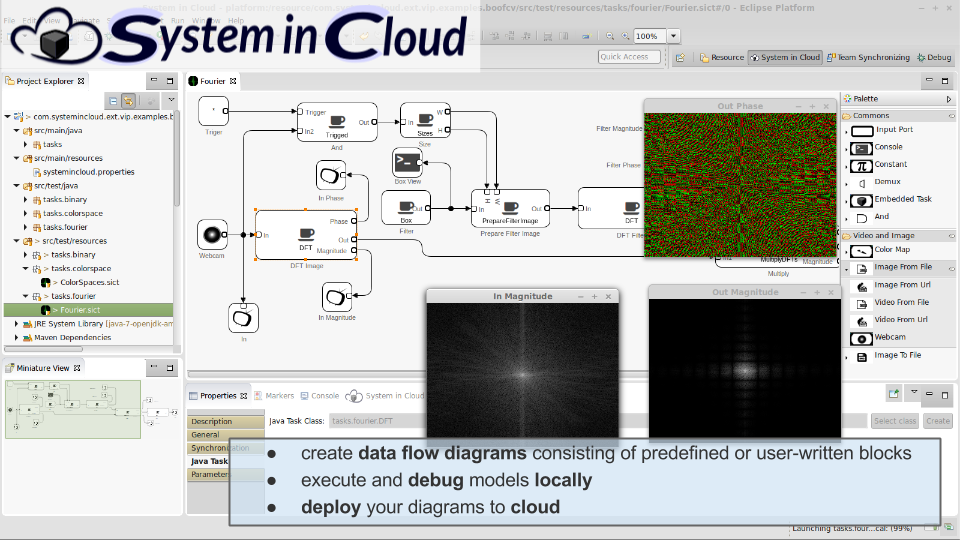
Task: Toggle Link with Editor in Project Explorer
Action: pos(128,101)
